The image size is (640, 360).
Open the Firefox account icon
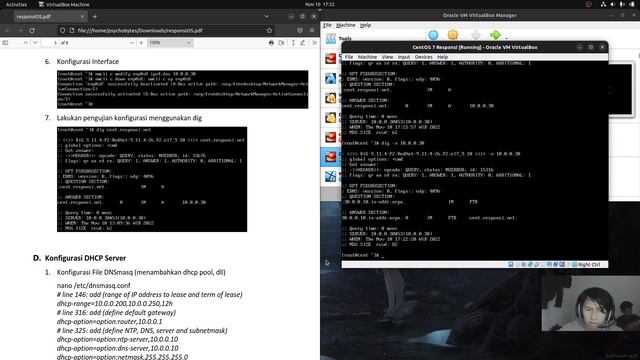300,30
